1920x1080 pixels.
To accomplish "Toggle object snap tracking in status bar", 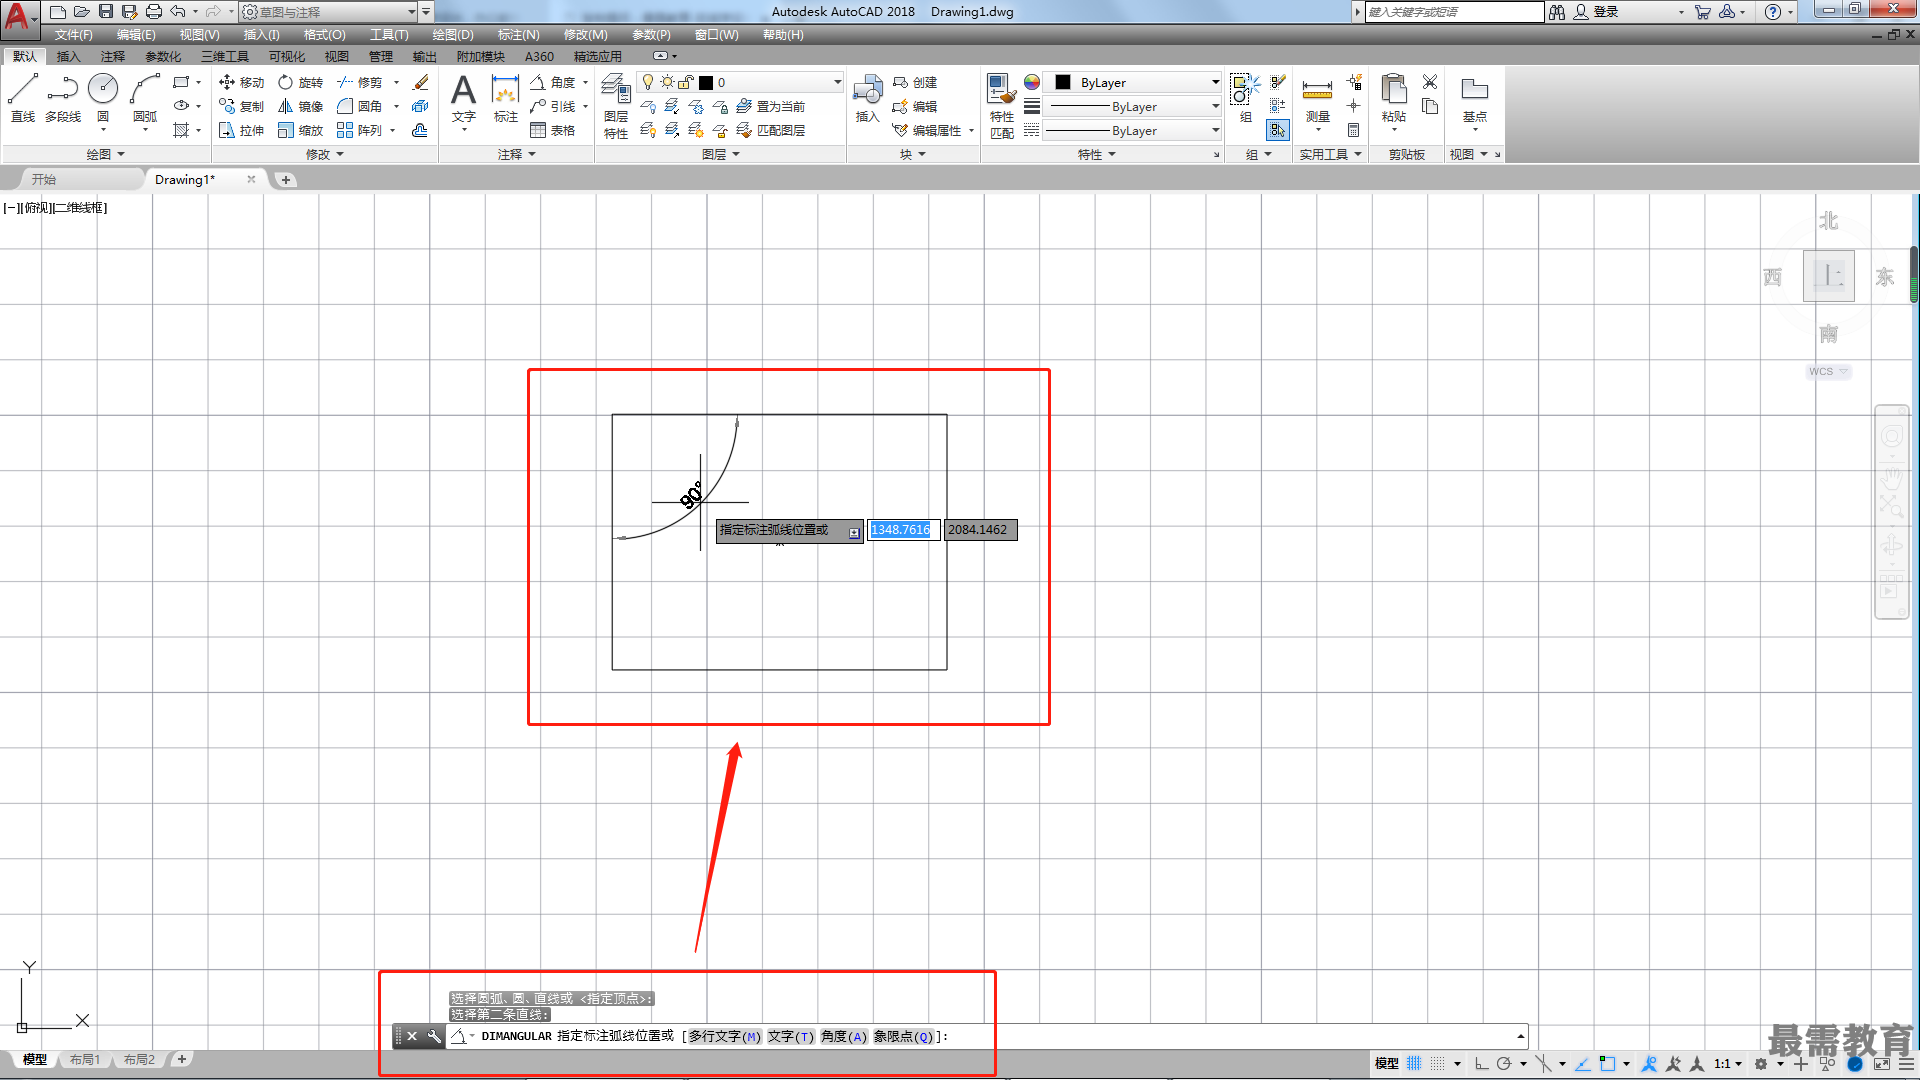I will (x=1583, y=1064).
